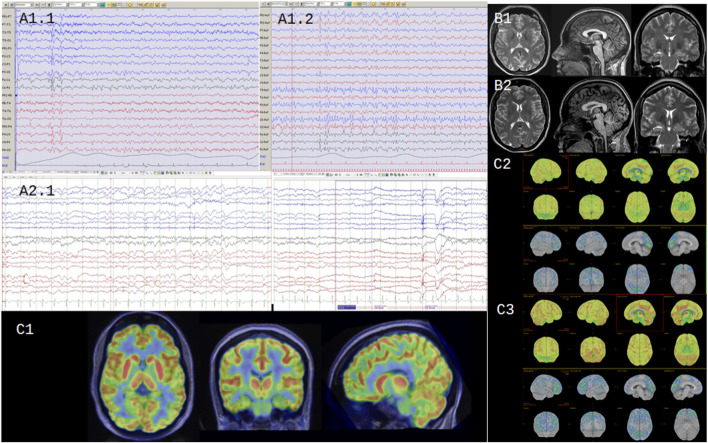708x443 pixels.
Task: Select the red-outlined medial brain view in C3
Action: coord(639,312)
